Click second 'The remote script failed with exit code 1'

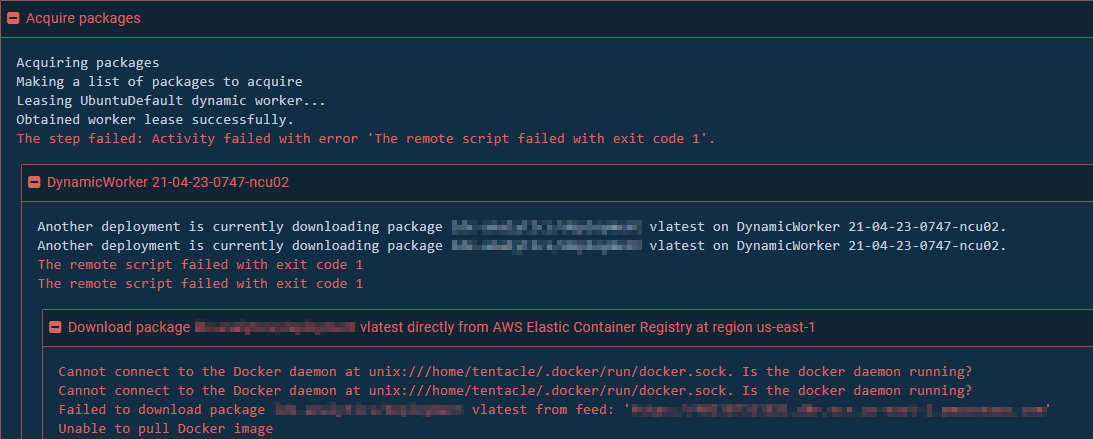(x=200, y=284)
